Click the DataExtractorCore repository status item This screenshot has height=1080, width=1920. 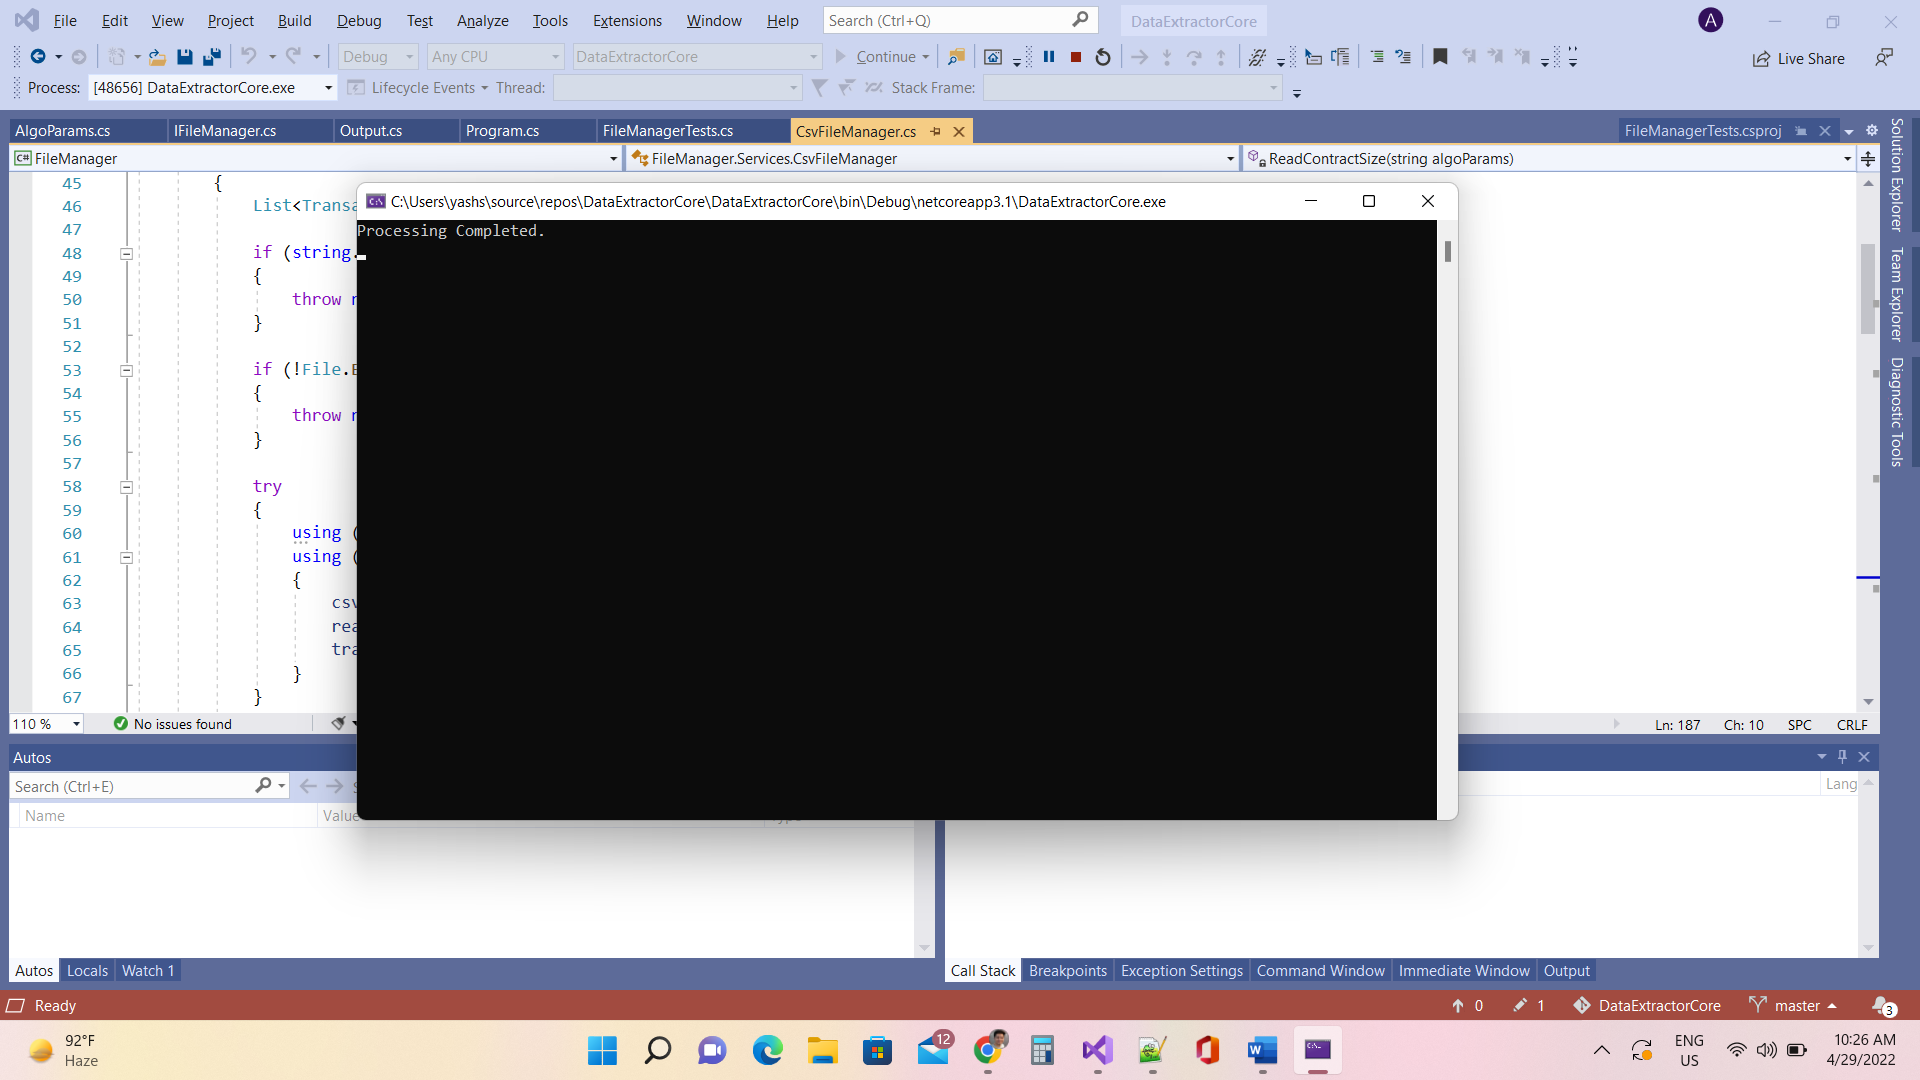(1647, 1005)
